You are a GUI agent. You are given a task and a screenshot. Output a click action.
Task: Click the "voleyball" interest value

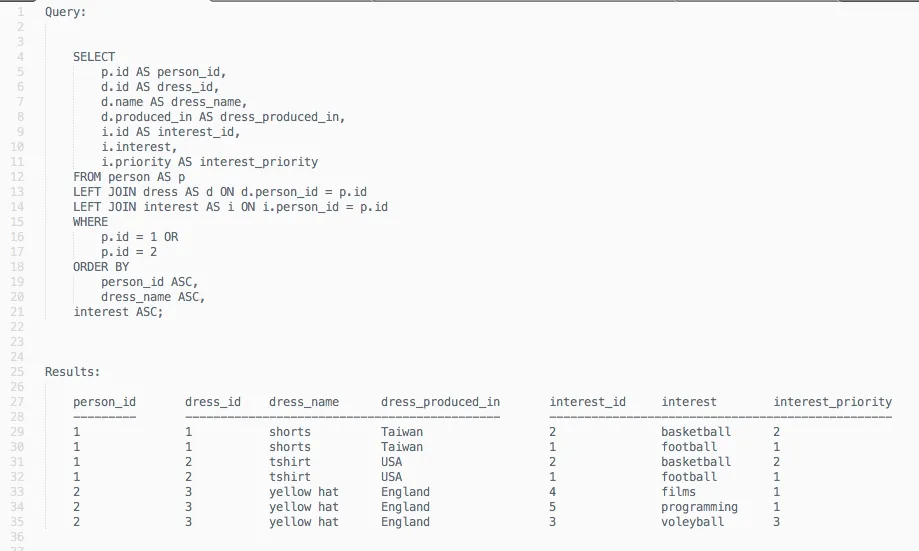[x=692, y=522]
